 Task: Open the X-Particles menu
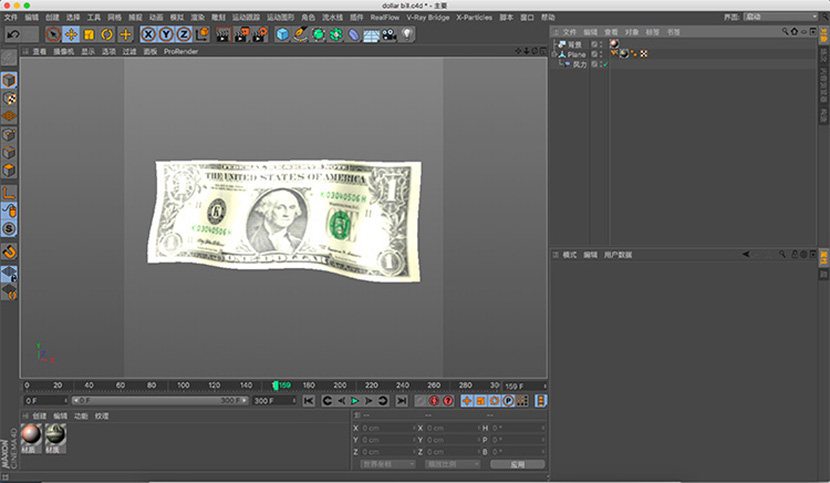pyautogui.click(x=474, y=17)
